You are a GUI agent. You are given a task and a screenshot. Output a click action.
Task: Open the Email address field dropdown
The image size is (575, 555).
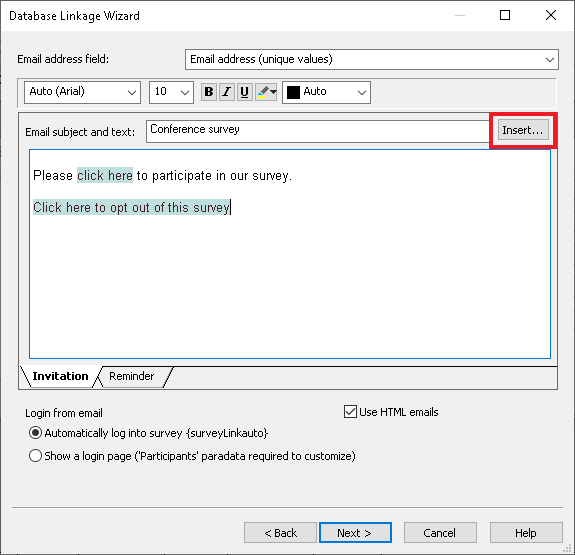click(372, 59)
